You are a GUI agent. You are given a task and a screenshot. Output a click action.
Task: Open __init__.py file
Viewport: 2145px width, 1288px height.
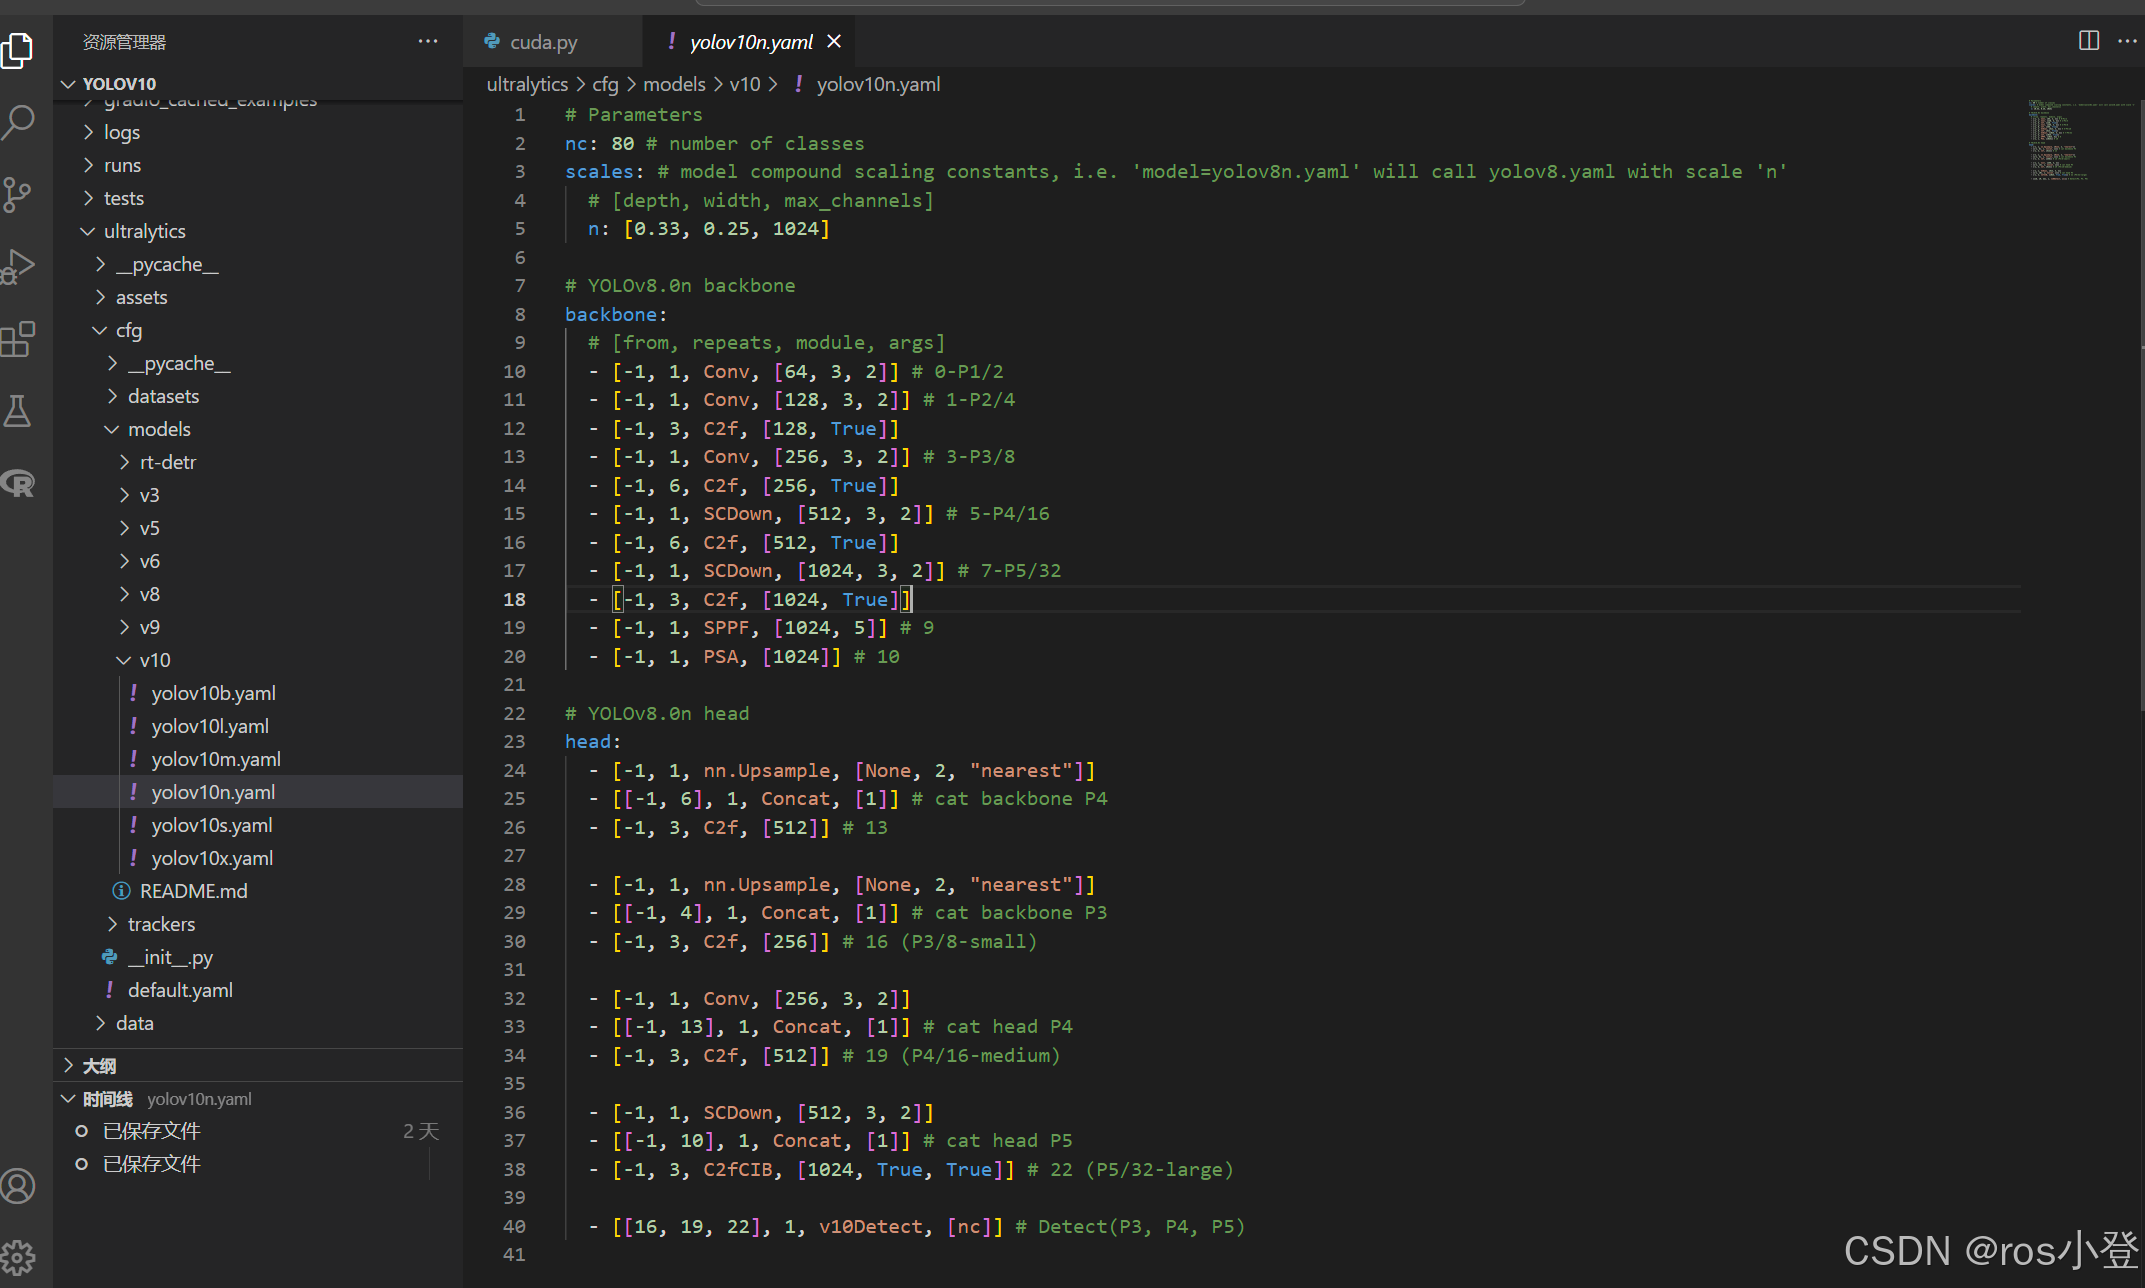(258, 957)
